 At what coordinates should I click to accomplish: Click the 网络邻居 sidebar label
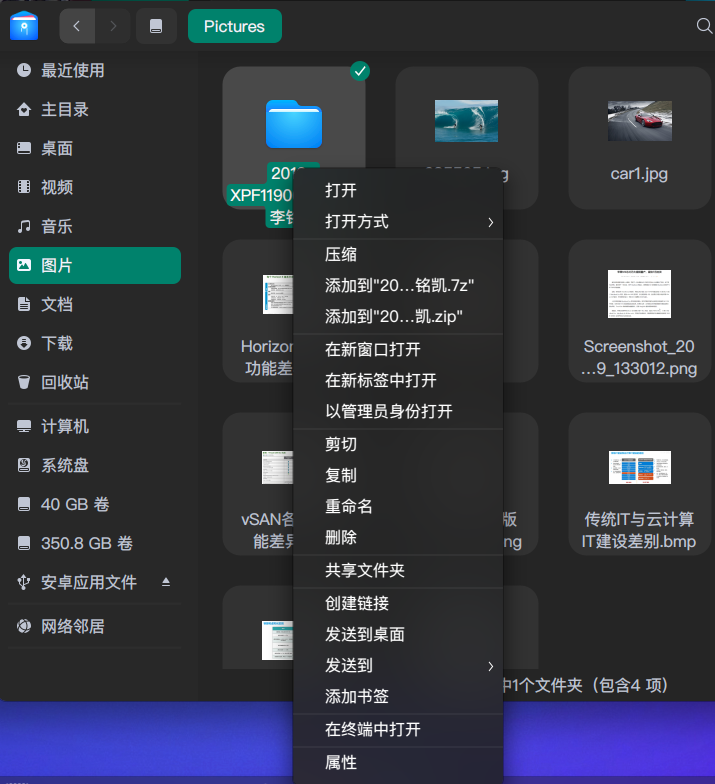[x=73, y=626]
